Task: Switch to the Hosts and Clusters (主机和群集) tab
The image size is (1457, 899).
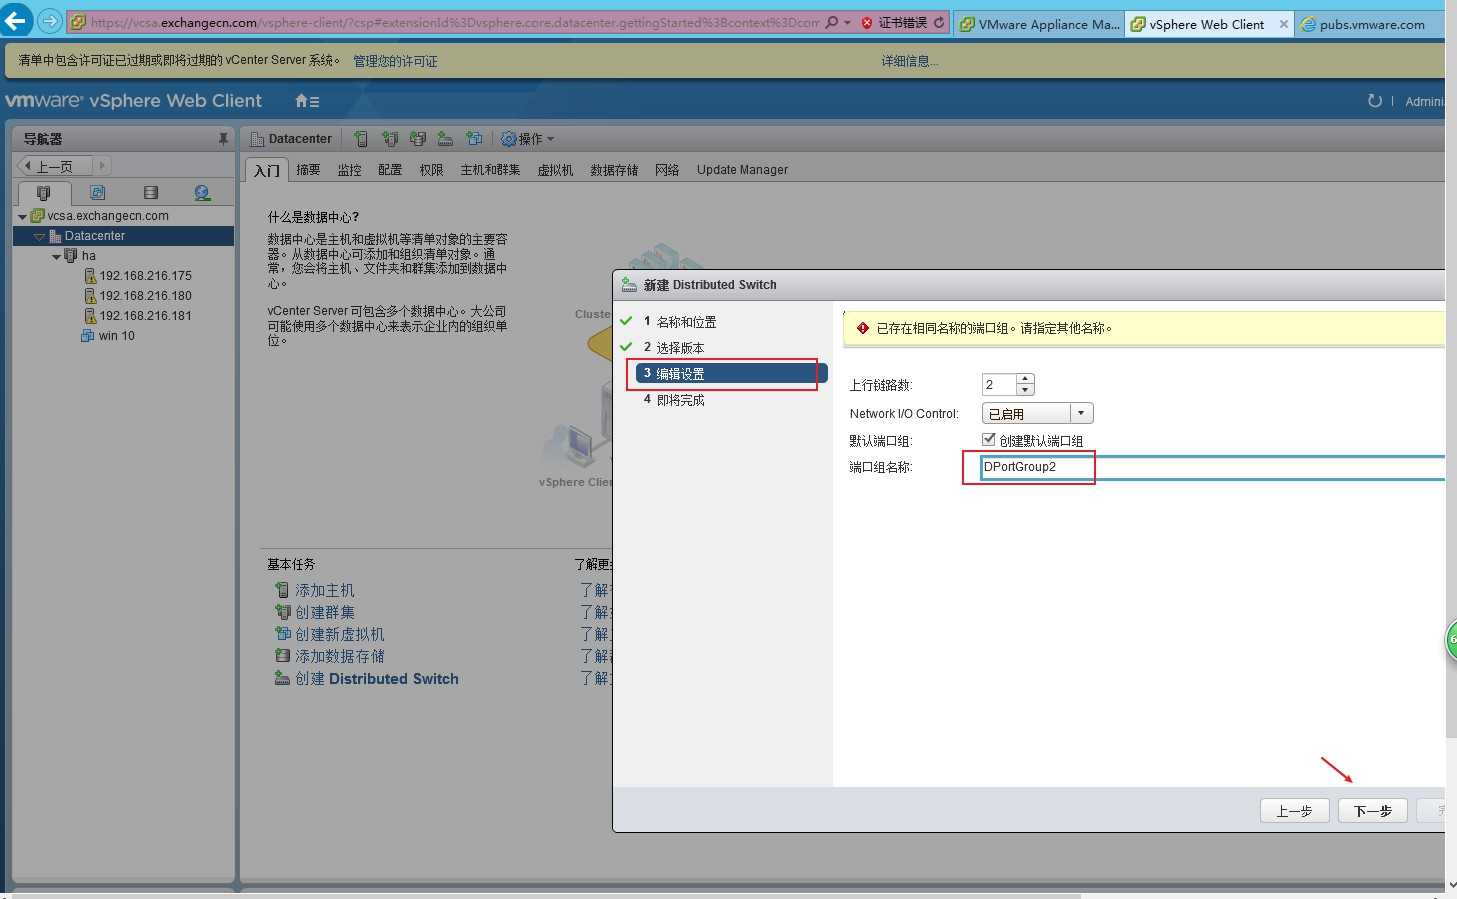Action: tap(490, 170)
